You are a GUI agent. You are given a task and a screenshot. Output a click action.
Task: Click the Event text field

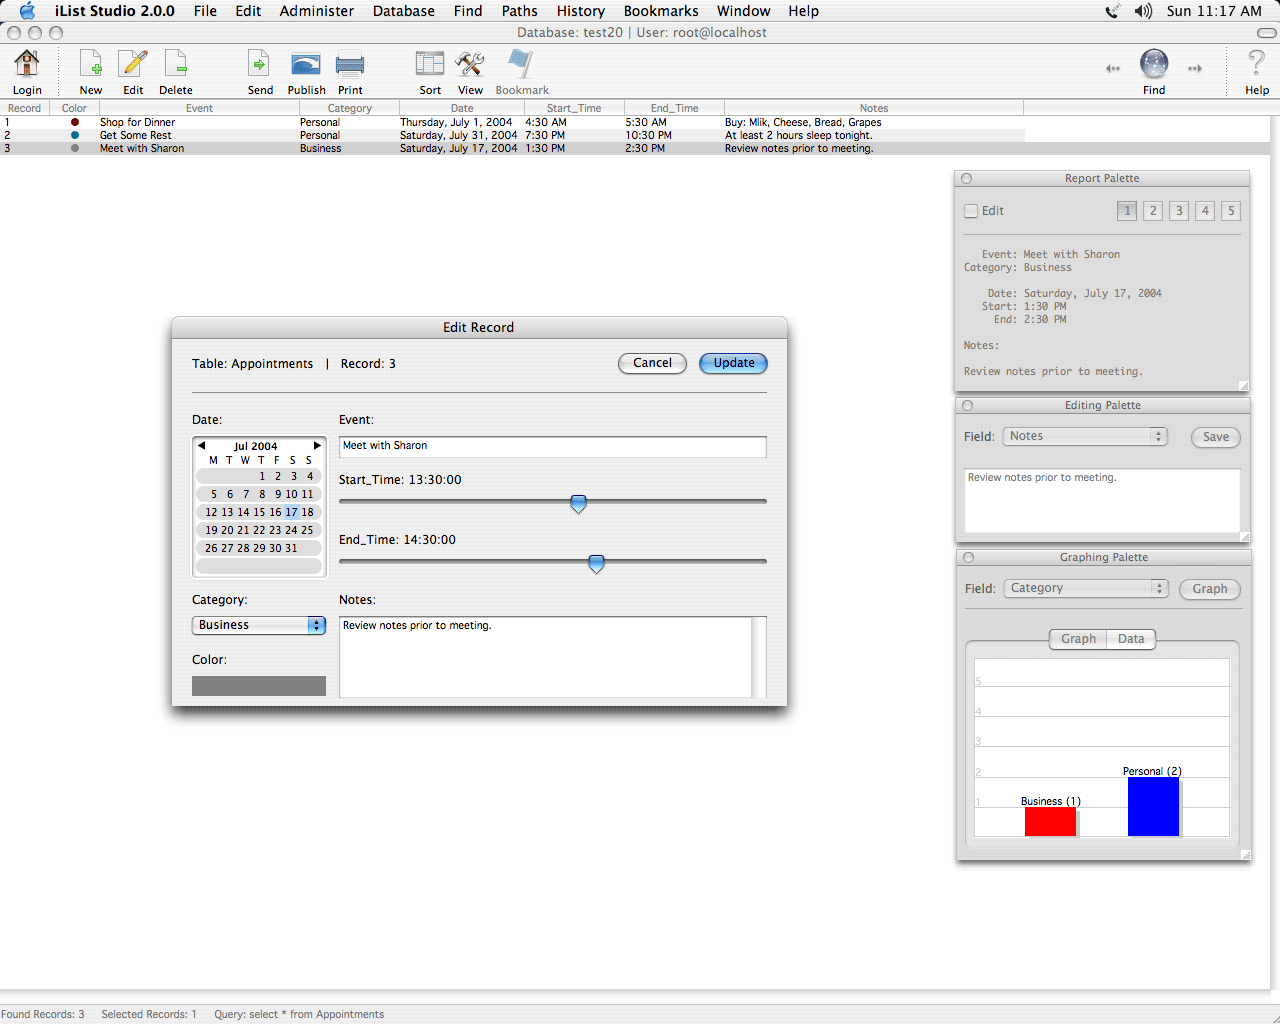(x=553, y=446)
